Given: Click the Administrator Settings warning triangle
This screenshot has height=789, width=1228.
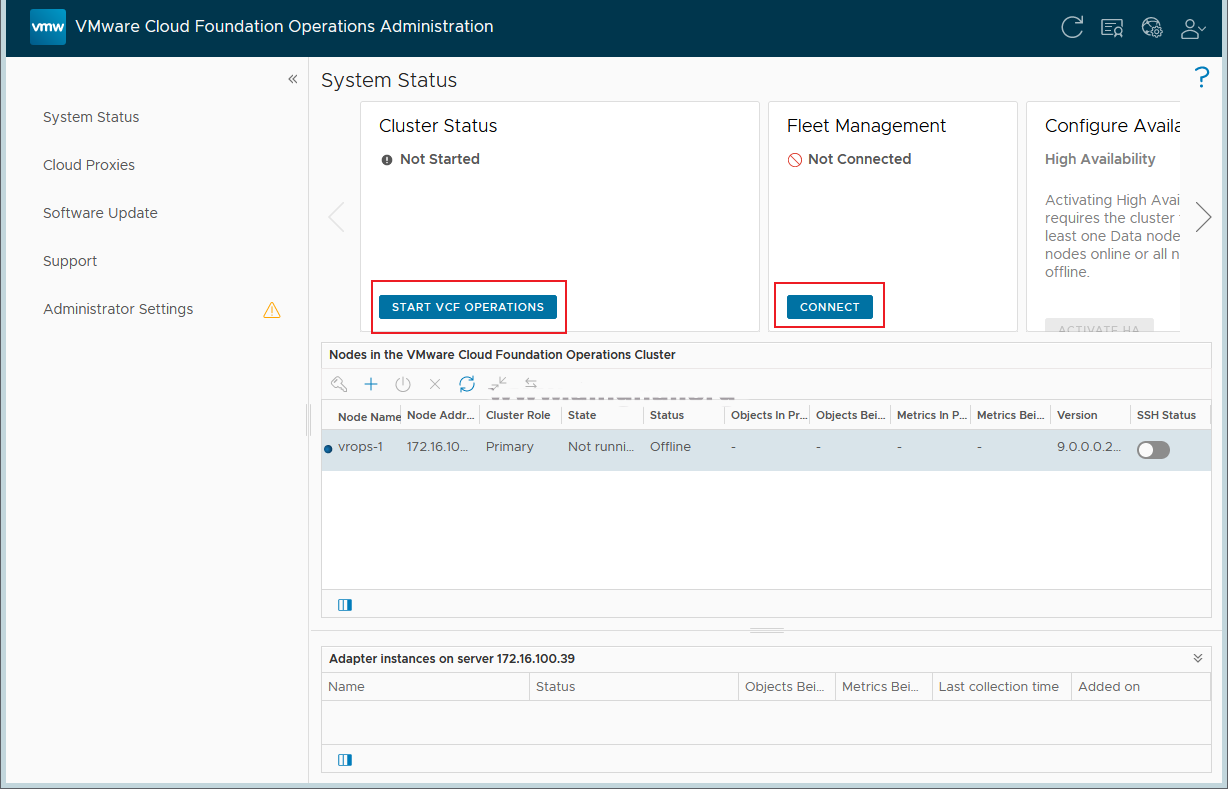Looking at the screenshot, I should tap(272, 310).
